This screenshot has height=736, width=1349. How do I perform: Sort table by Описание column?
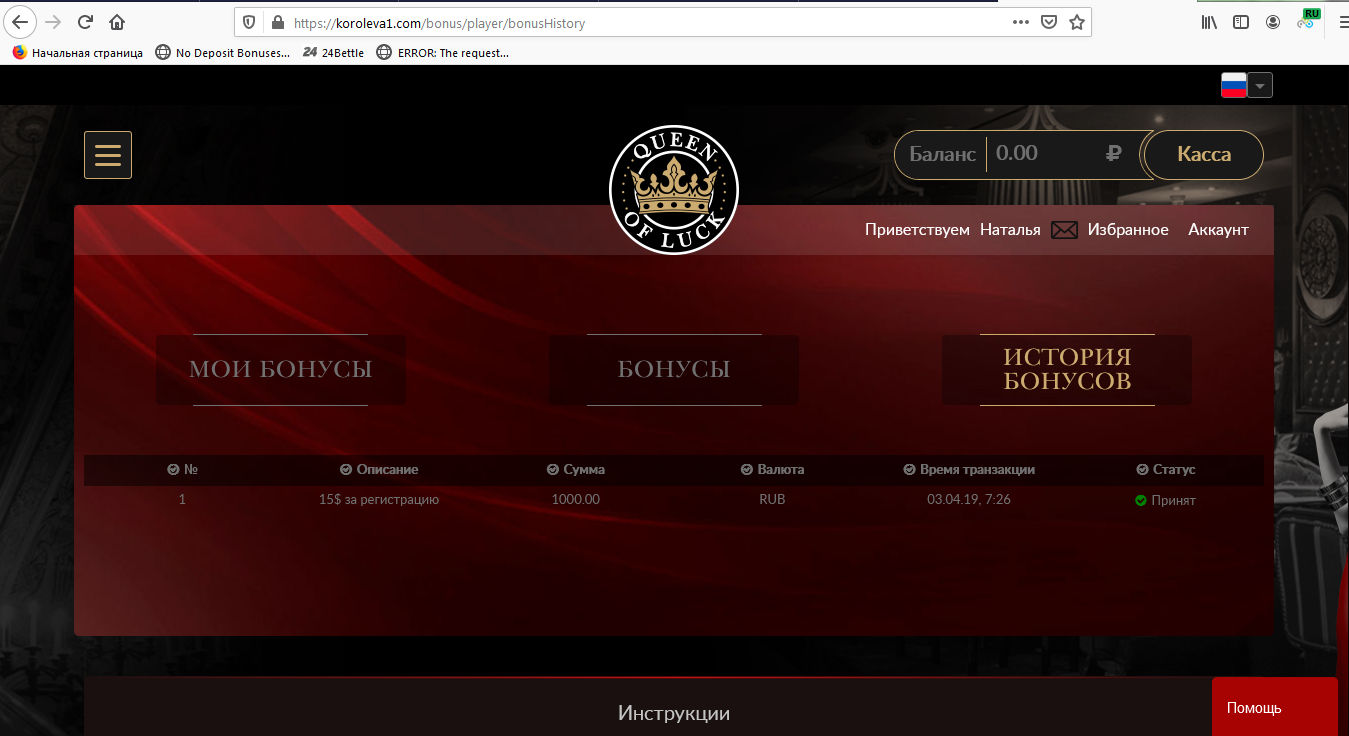coord(379,469)
